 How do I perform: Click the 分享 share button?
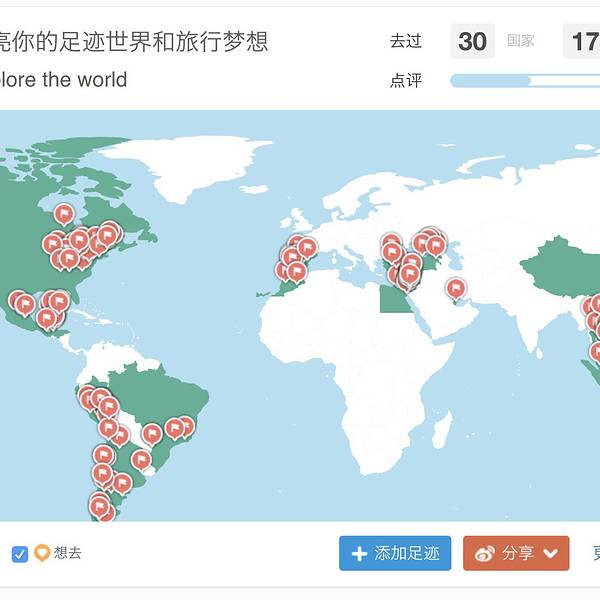[516, 554]
